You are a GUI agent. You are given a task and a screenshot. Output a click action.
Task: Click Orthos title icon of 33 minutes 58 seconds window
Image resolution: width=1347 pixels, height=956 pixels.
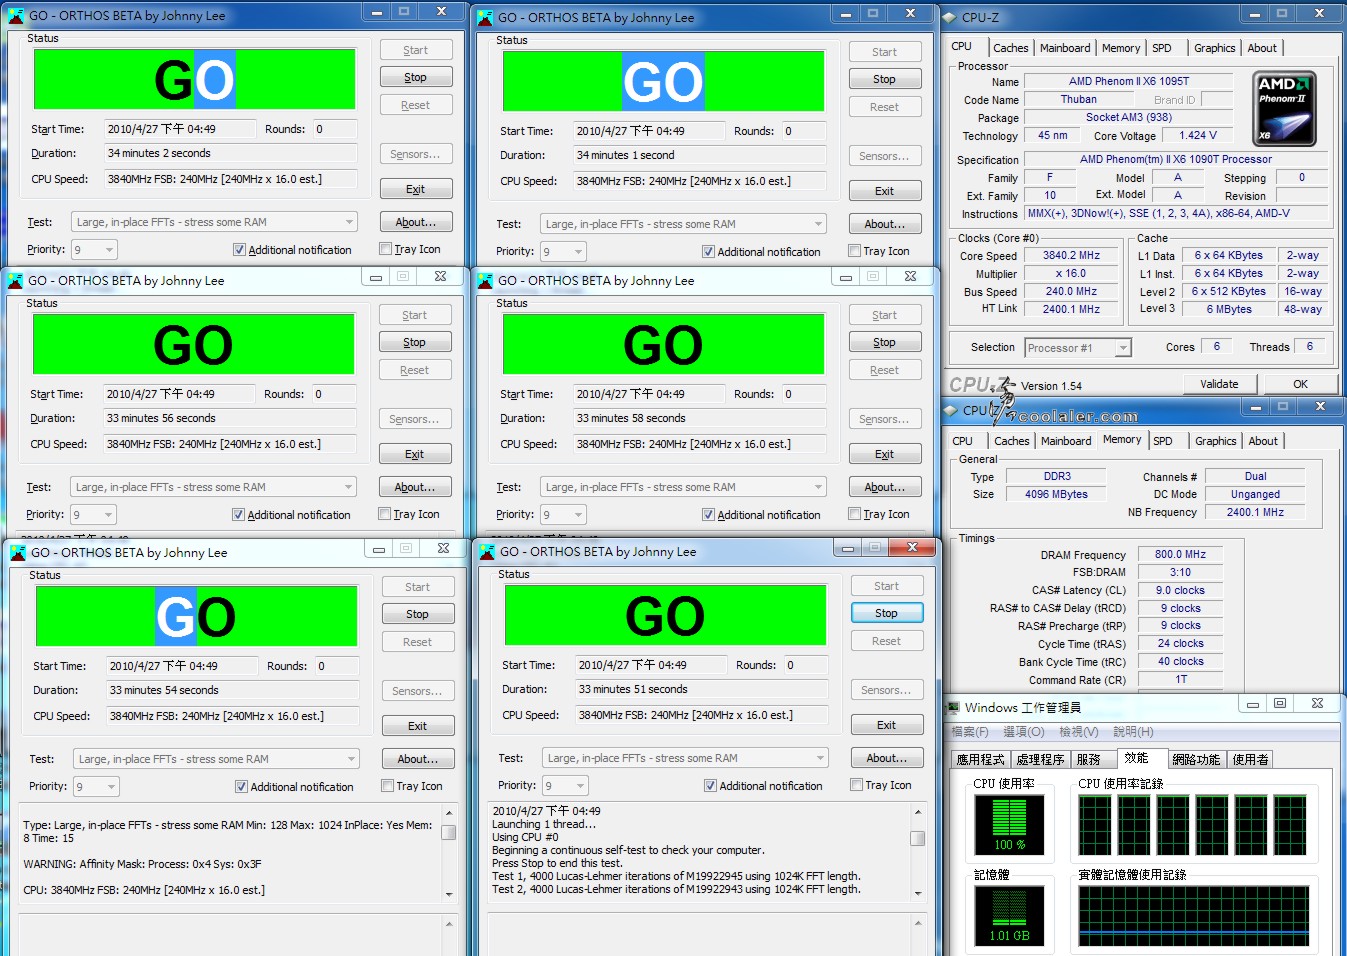coord(485,281)
